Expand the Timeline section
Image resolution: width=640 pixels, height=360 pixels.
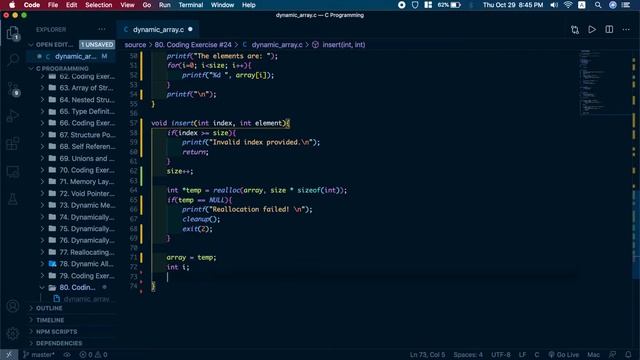(71, 320)
